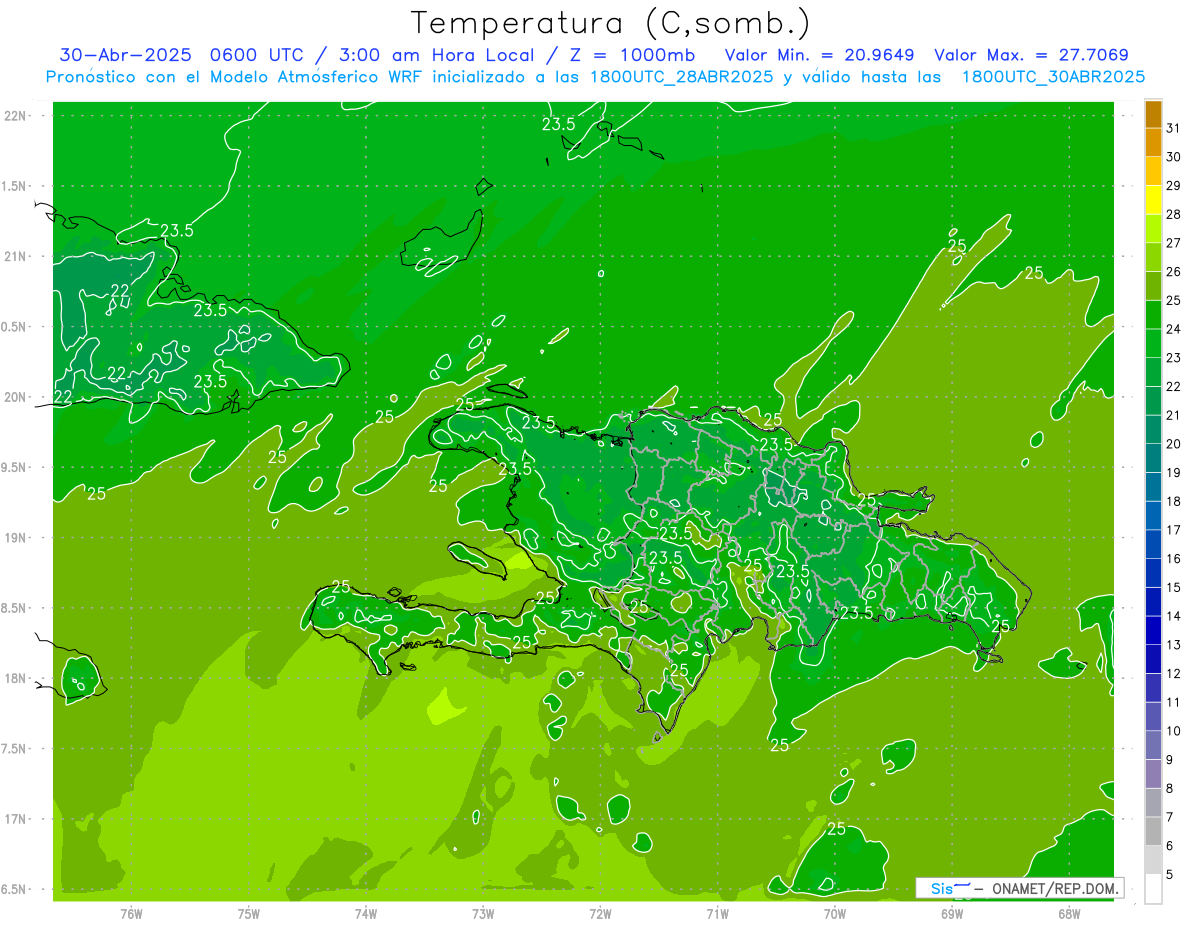This screenshot has height=927, width=1200.
Task: Click the '74W' longitude label
Action: pyautogui.click(x=365, y=914)
